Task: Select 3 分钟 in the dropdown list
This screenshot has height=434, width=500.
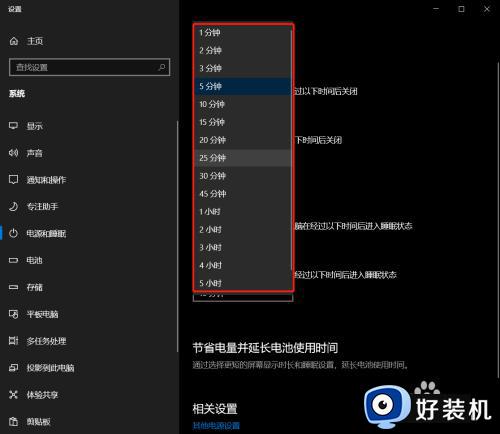Action: point(242,68)
